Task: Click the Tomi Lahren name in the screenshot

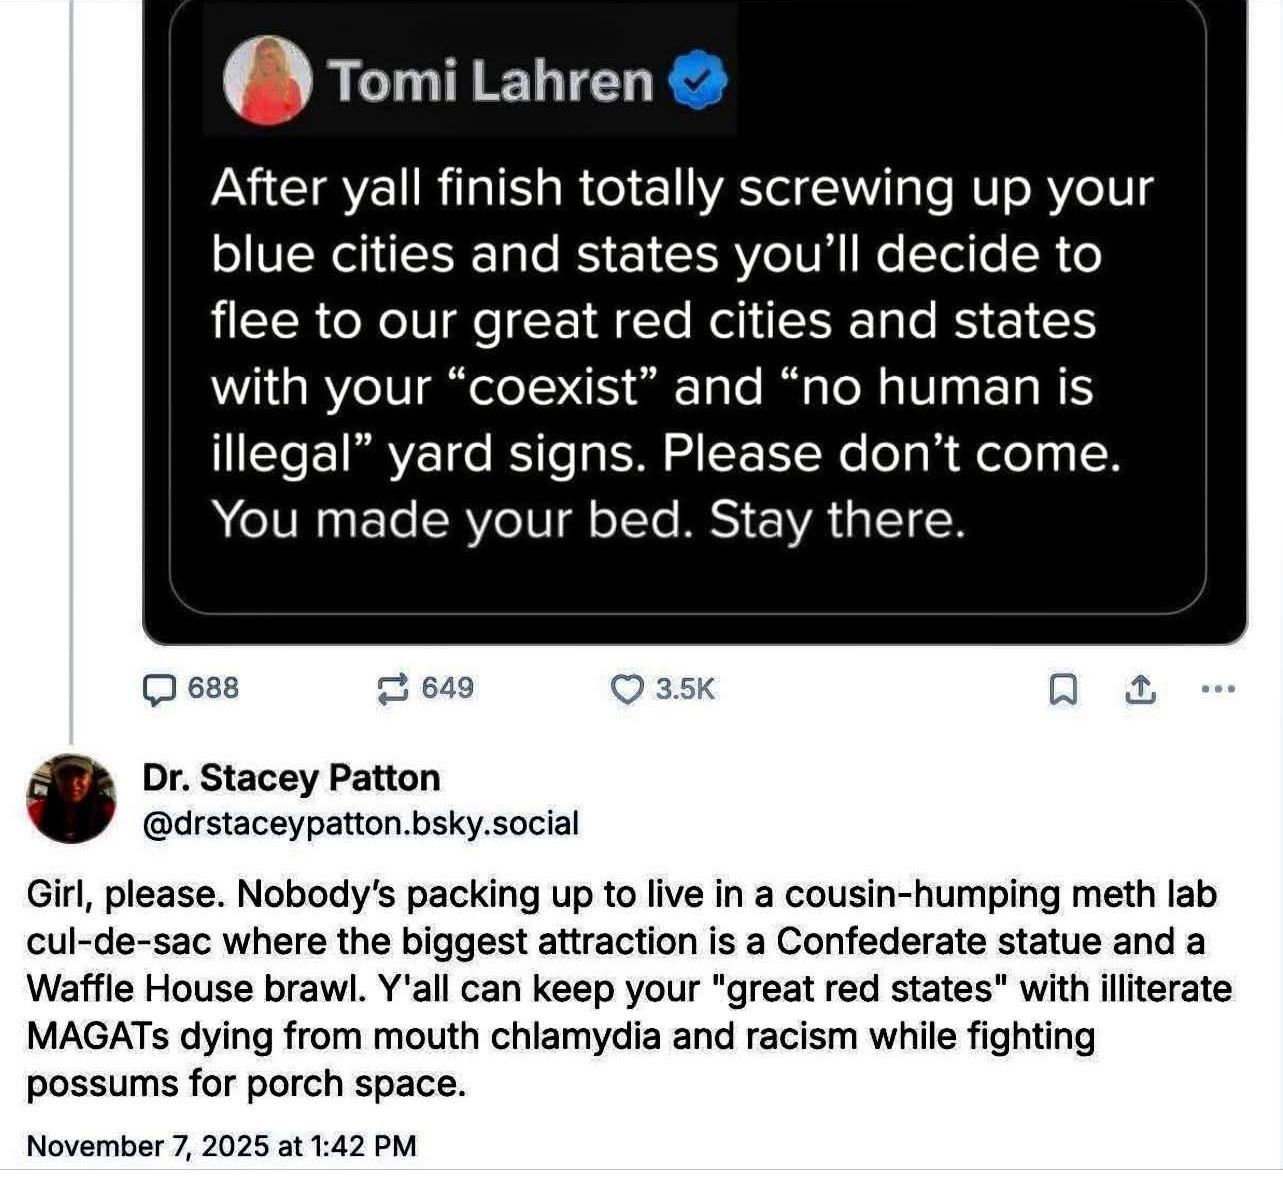Action: 490,81
